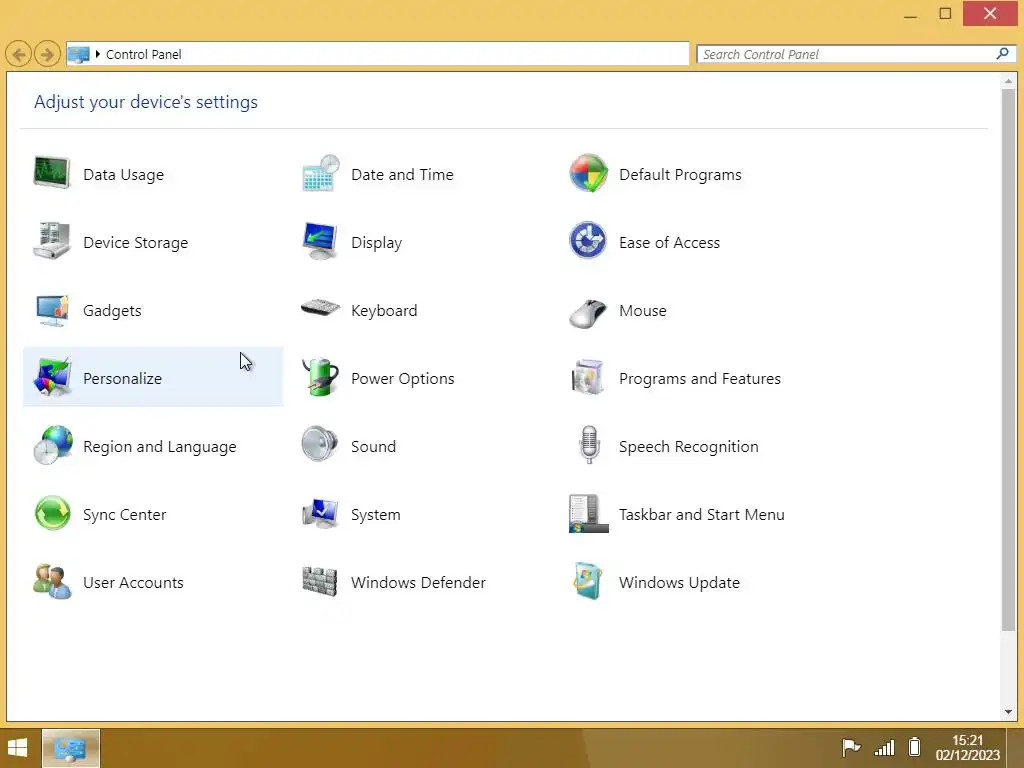This screenshot has width=1024, height=768.
Task: Select the Power Options label
Action: tap(402, 379)
